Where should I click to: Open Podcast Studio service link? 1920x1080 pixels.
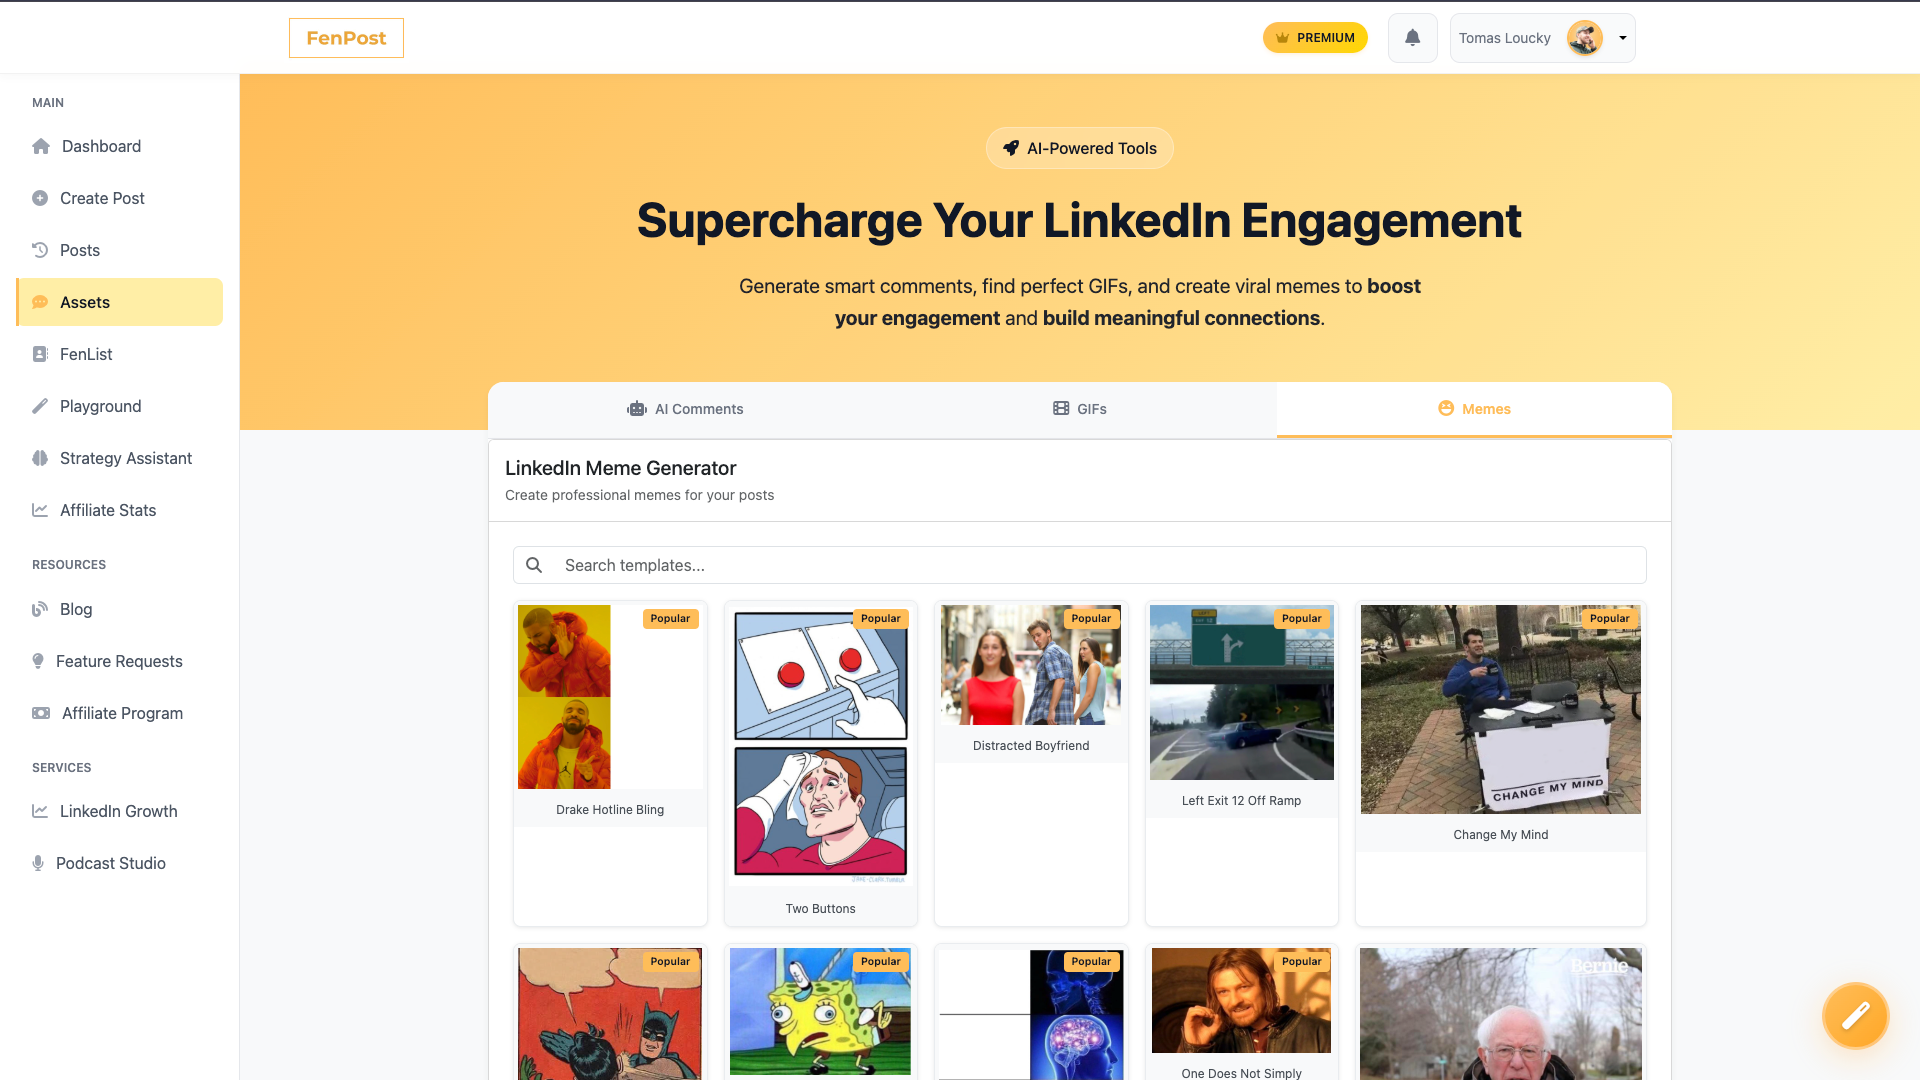point(120,863)
